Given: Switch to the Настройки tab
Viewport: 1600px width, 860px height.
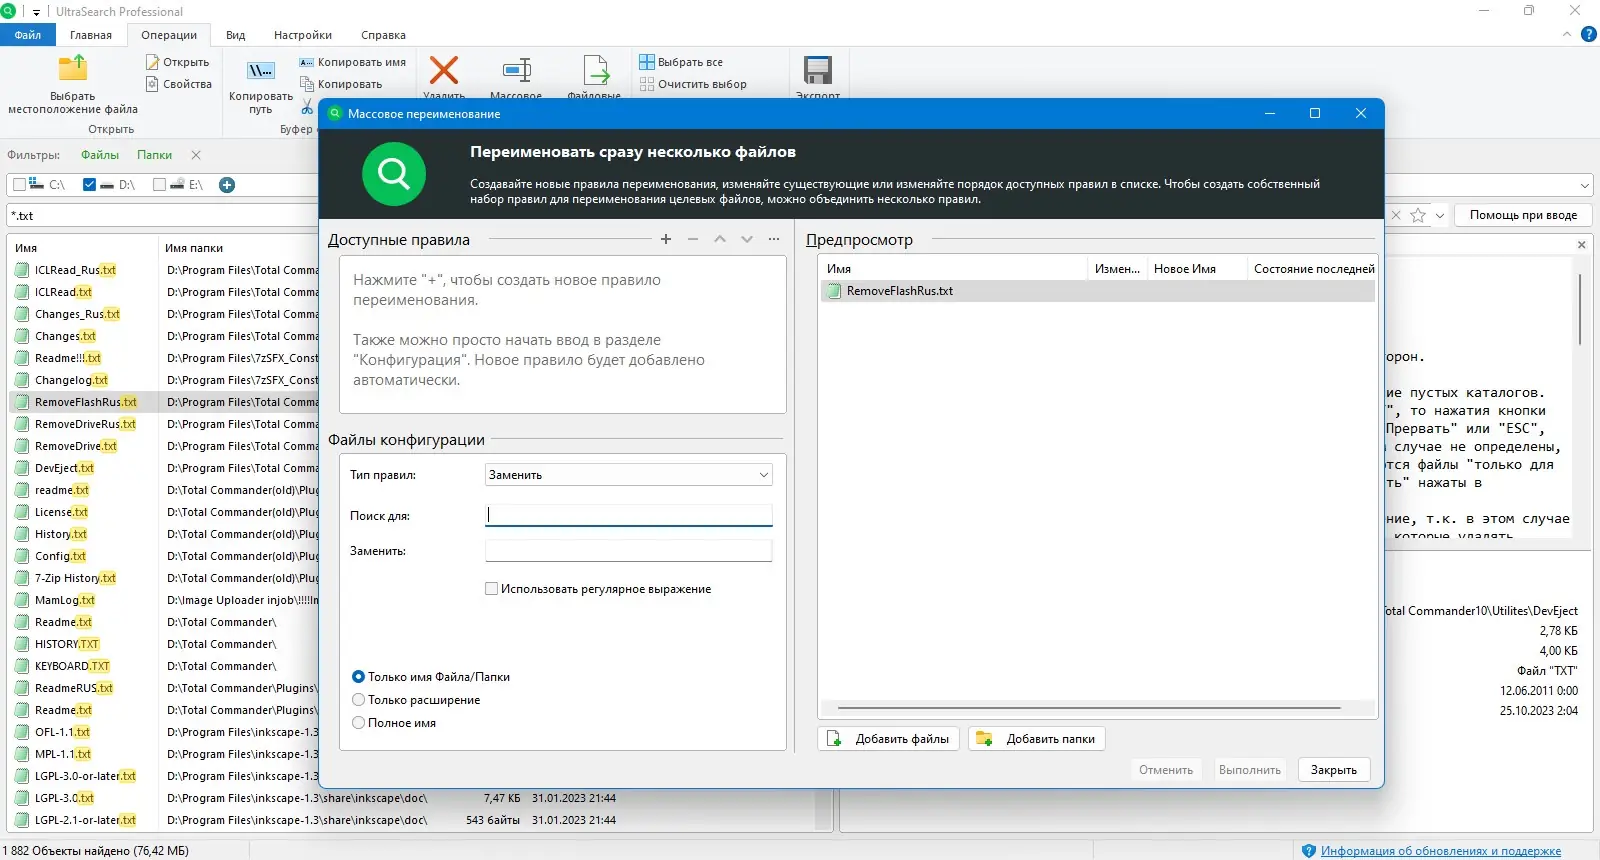Looking at the screenshot, I should (x=303, y=35).
